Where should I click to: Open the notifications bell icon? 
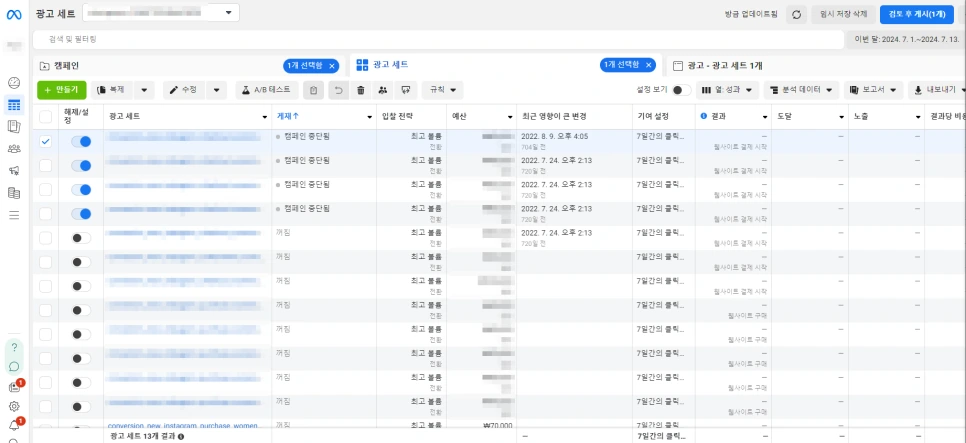pyautogui.click(x=15, y=425)
